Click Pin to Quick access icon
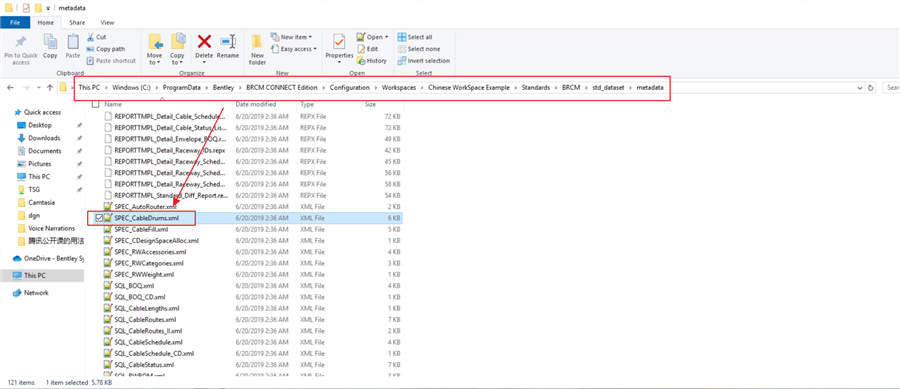Viewport: 900px width, 389px height. coord(21,42)
